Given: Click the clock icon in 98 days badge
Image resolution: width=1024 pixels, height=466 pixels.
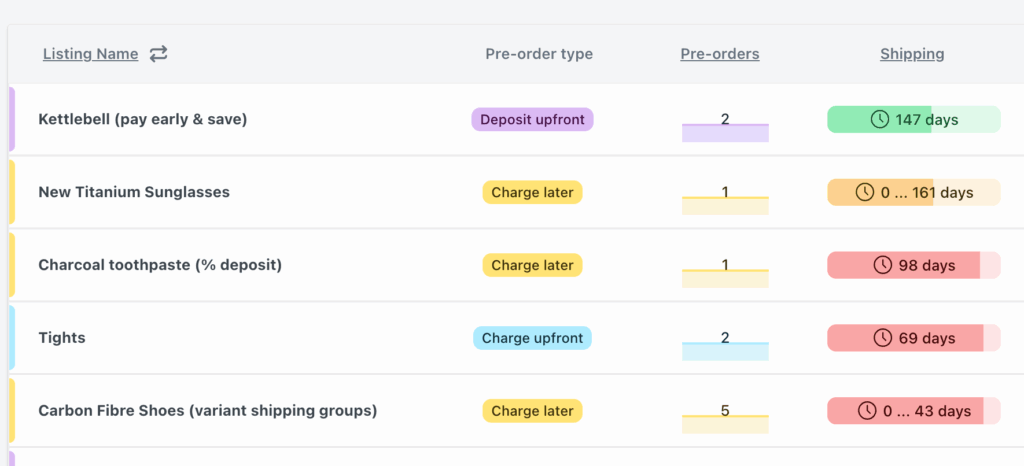Looking at the screenshot, I should 882,265.
